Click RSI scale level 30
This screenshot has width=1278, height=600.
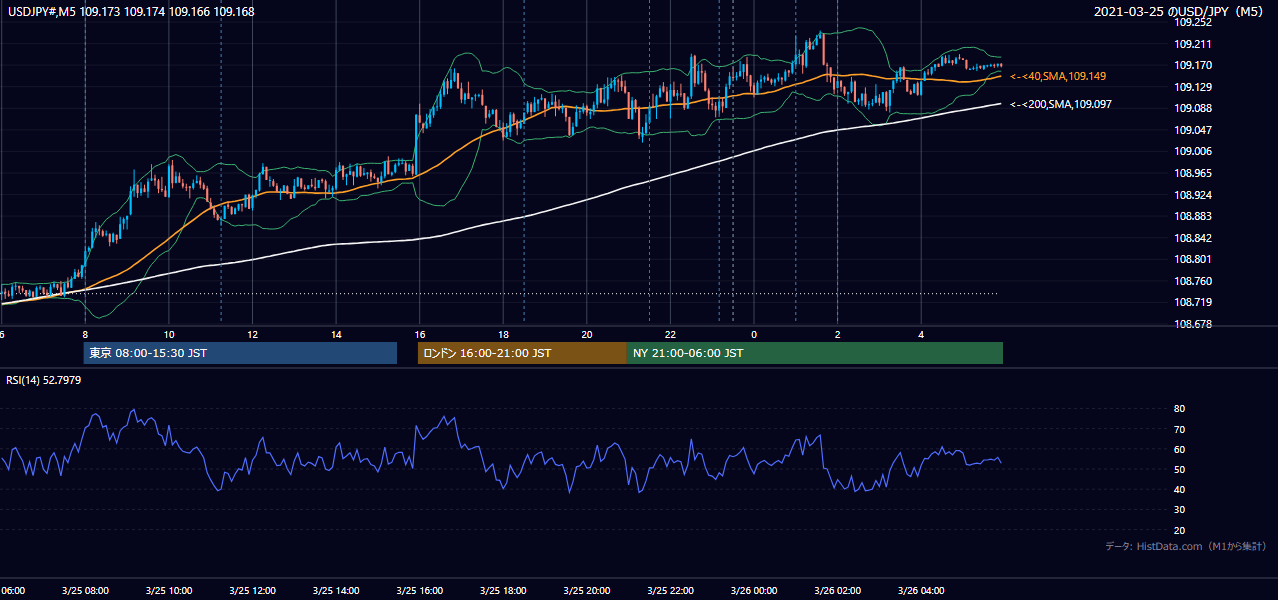click(1179, 510)
